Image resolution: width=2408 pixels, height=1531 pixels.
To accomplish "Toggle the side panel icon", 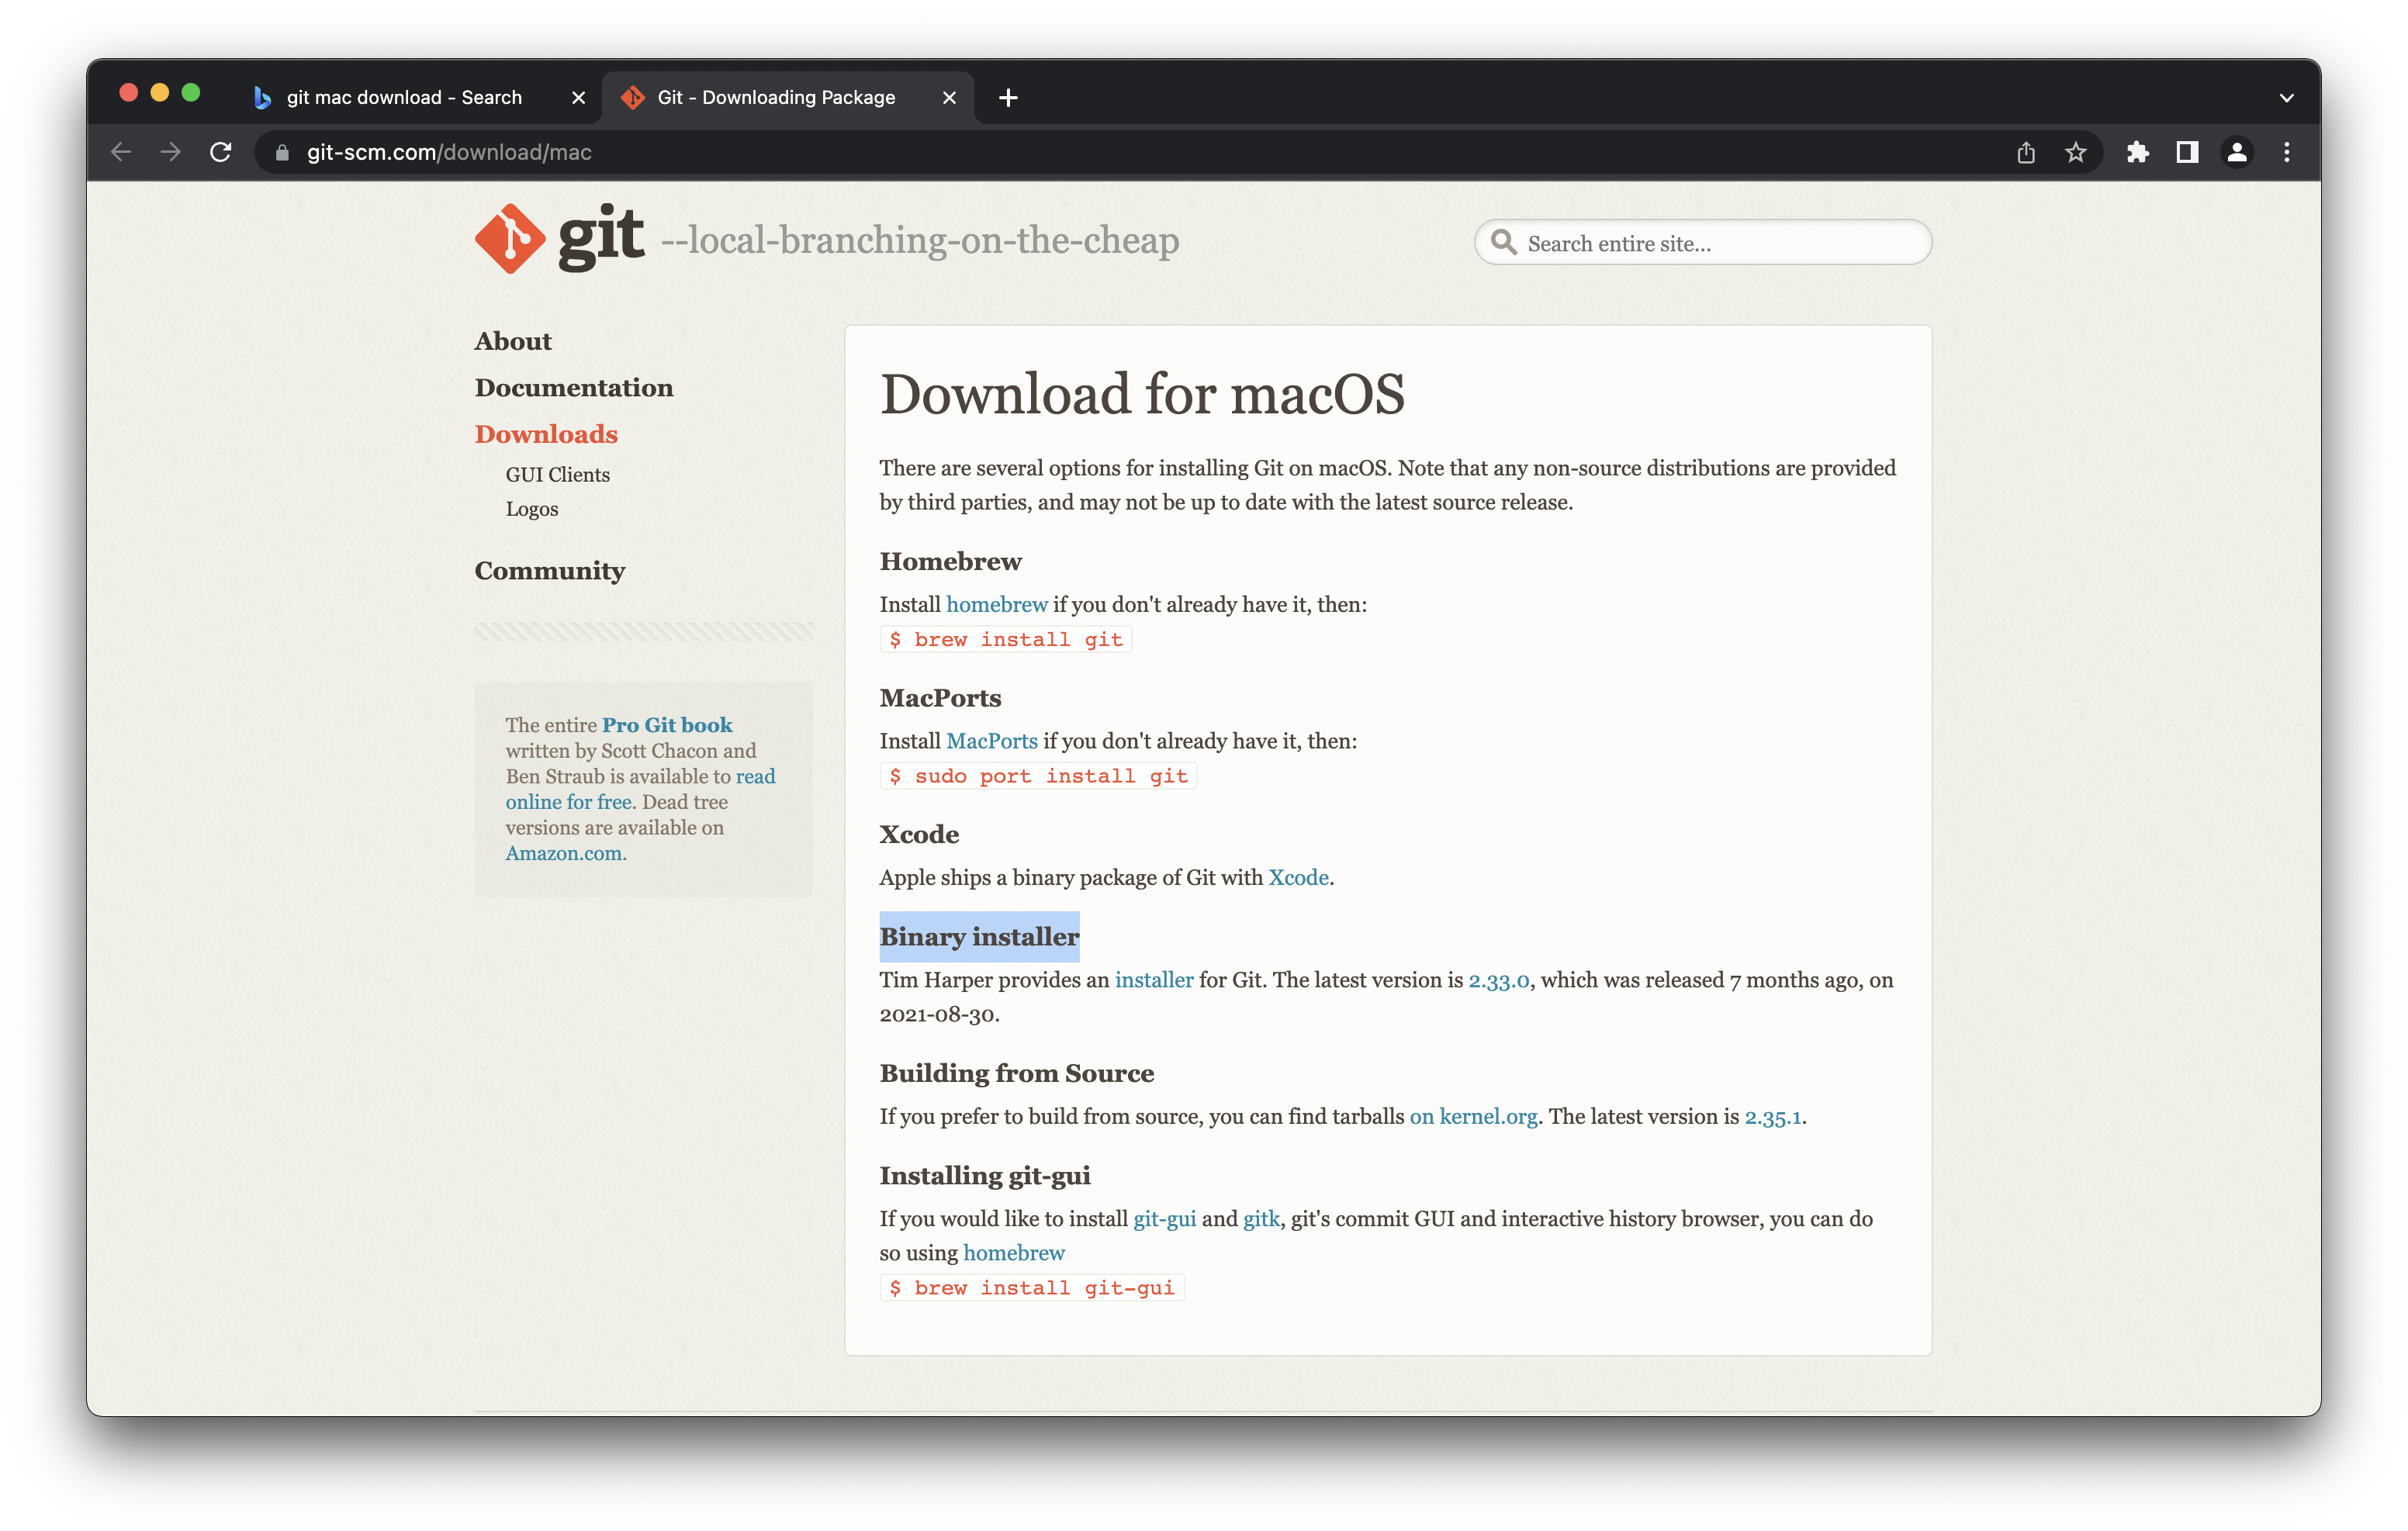I will tap(2187, 152).
